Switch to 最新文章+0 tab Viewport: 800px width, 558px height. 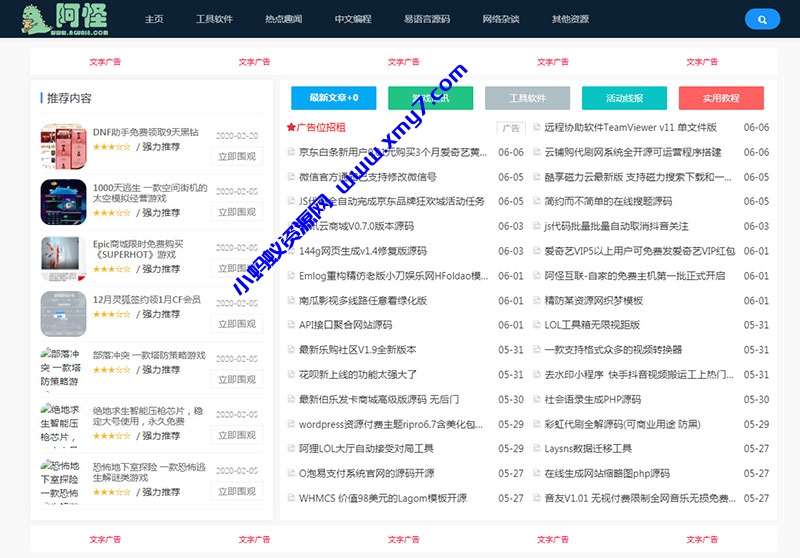coord(334,98)
